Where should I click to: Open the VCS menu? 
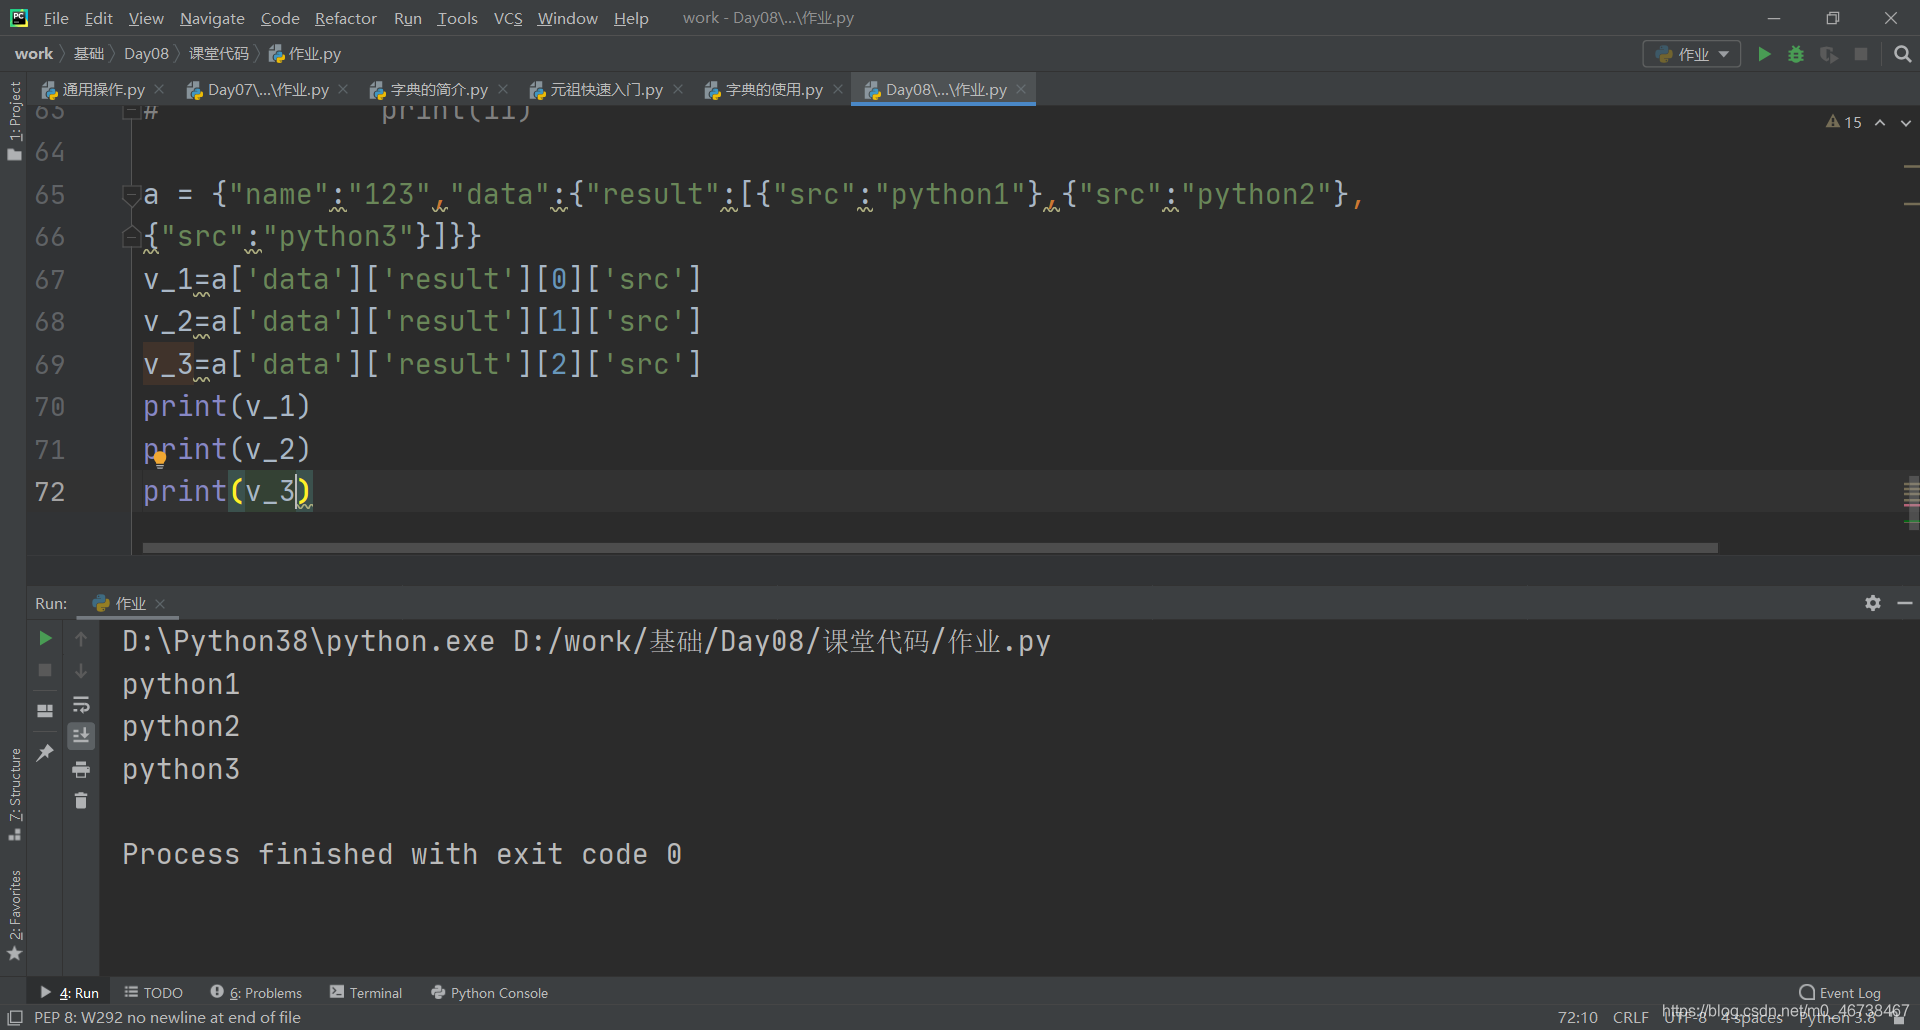508,18
